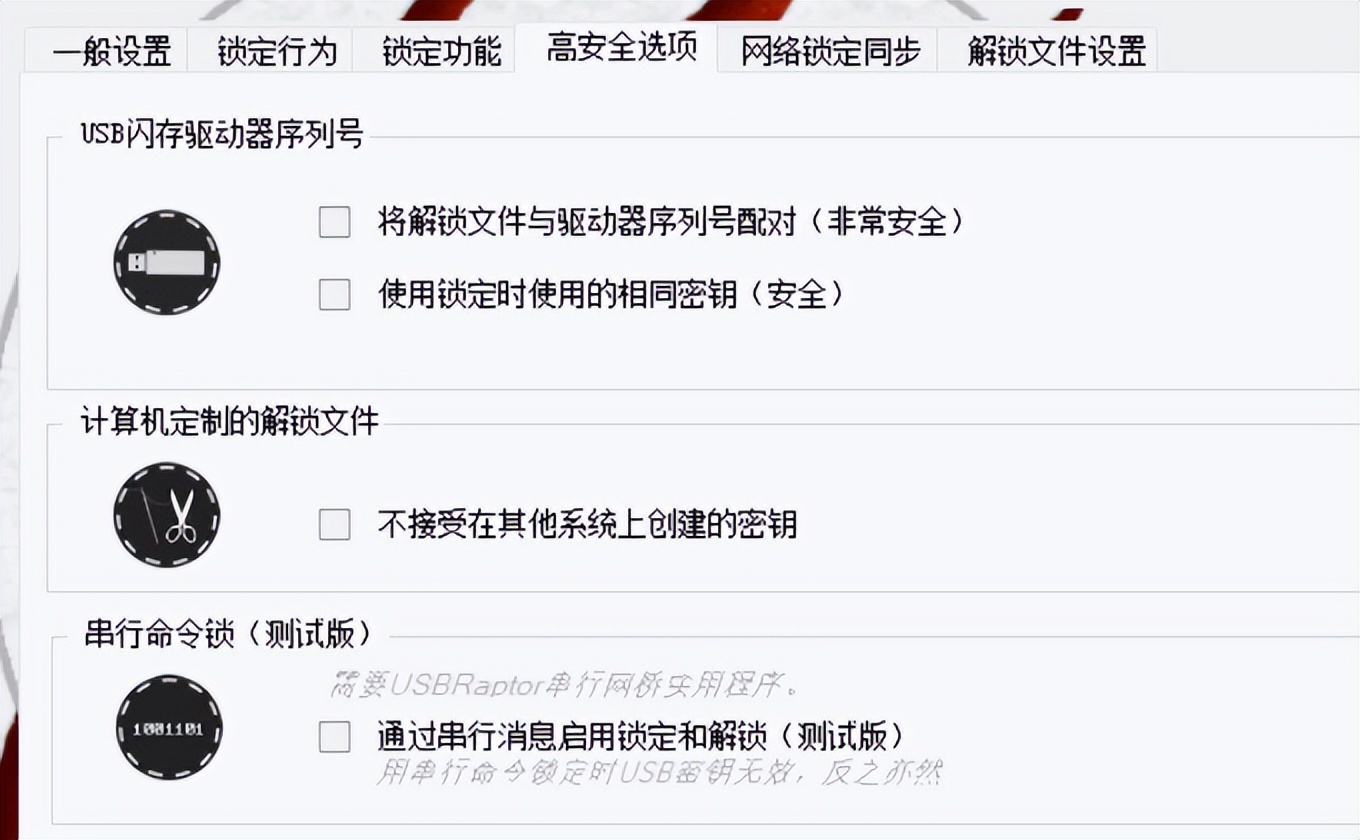Select the 锁定功能 tab
The width and height of the screenshot is (1360, 840).
441,51
